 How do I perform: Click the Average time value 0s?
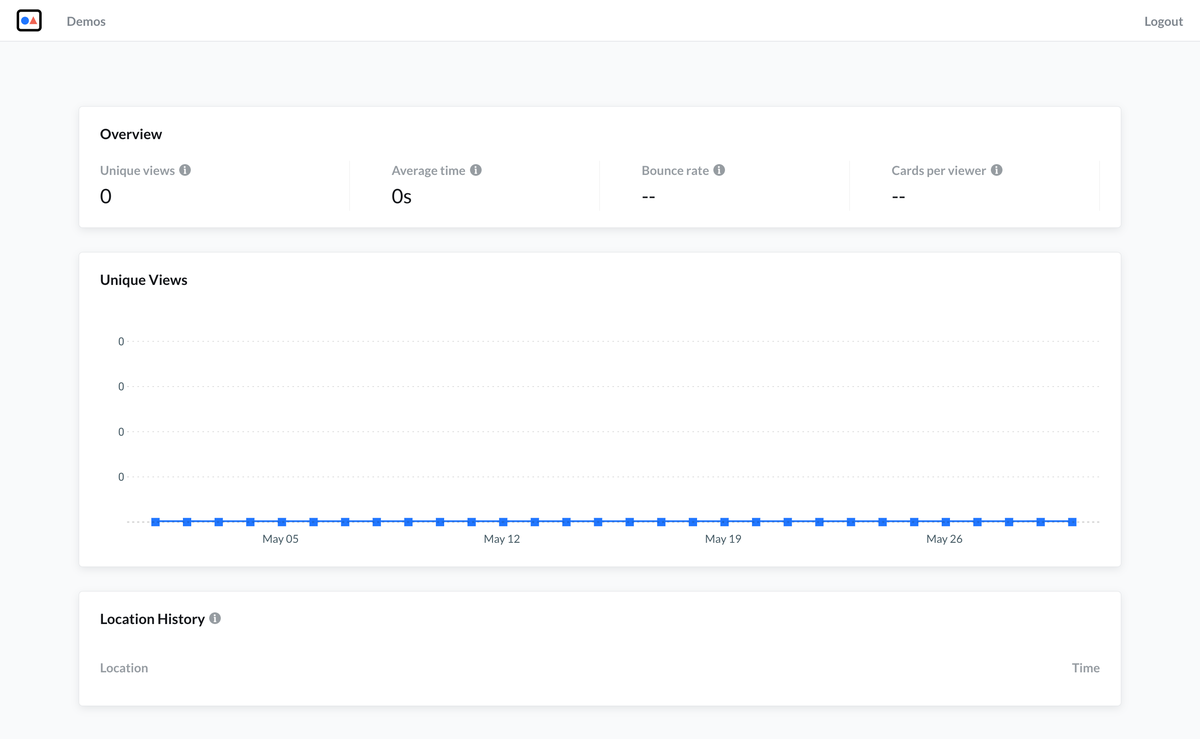(401, 197)
